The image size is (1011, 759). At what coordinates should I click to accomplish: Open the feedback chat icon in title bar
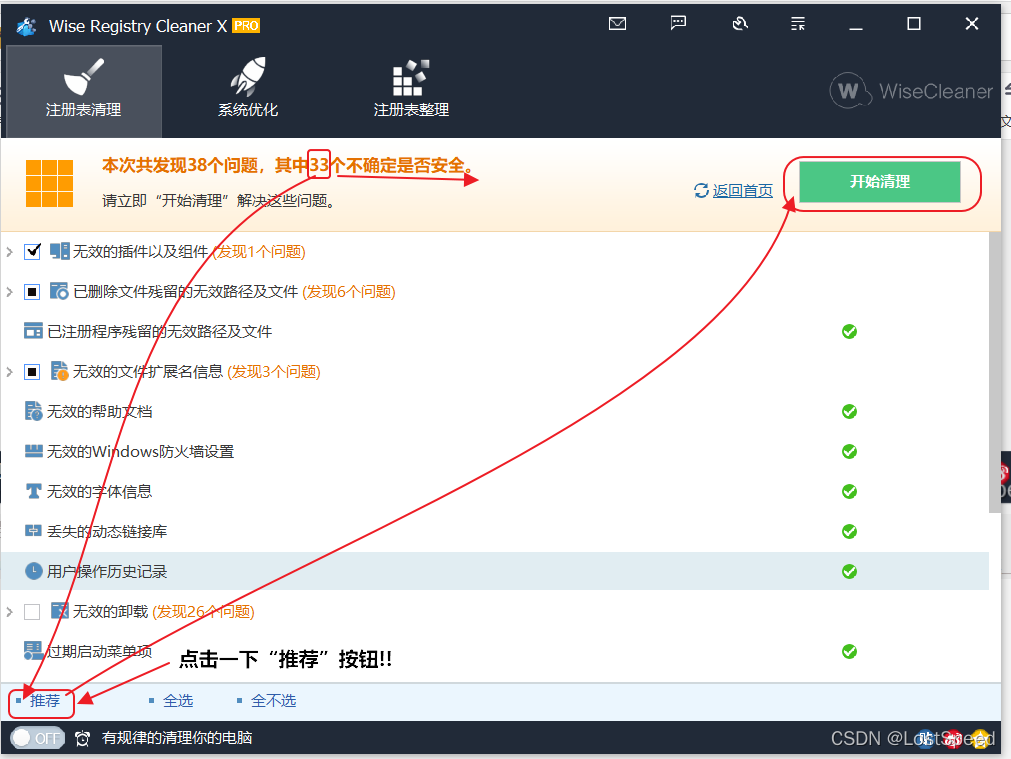click(x=678, y=23)
